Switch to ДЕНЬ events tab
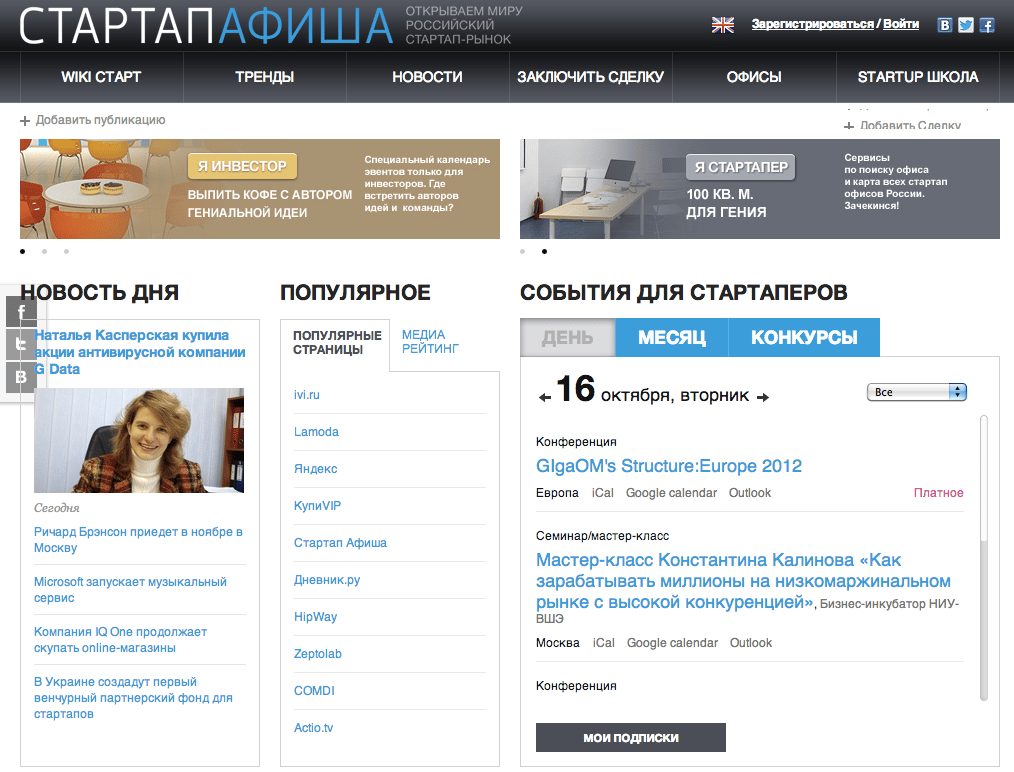Viewport: 1014px width, 772px height. [x=568, y=338]
